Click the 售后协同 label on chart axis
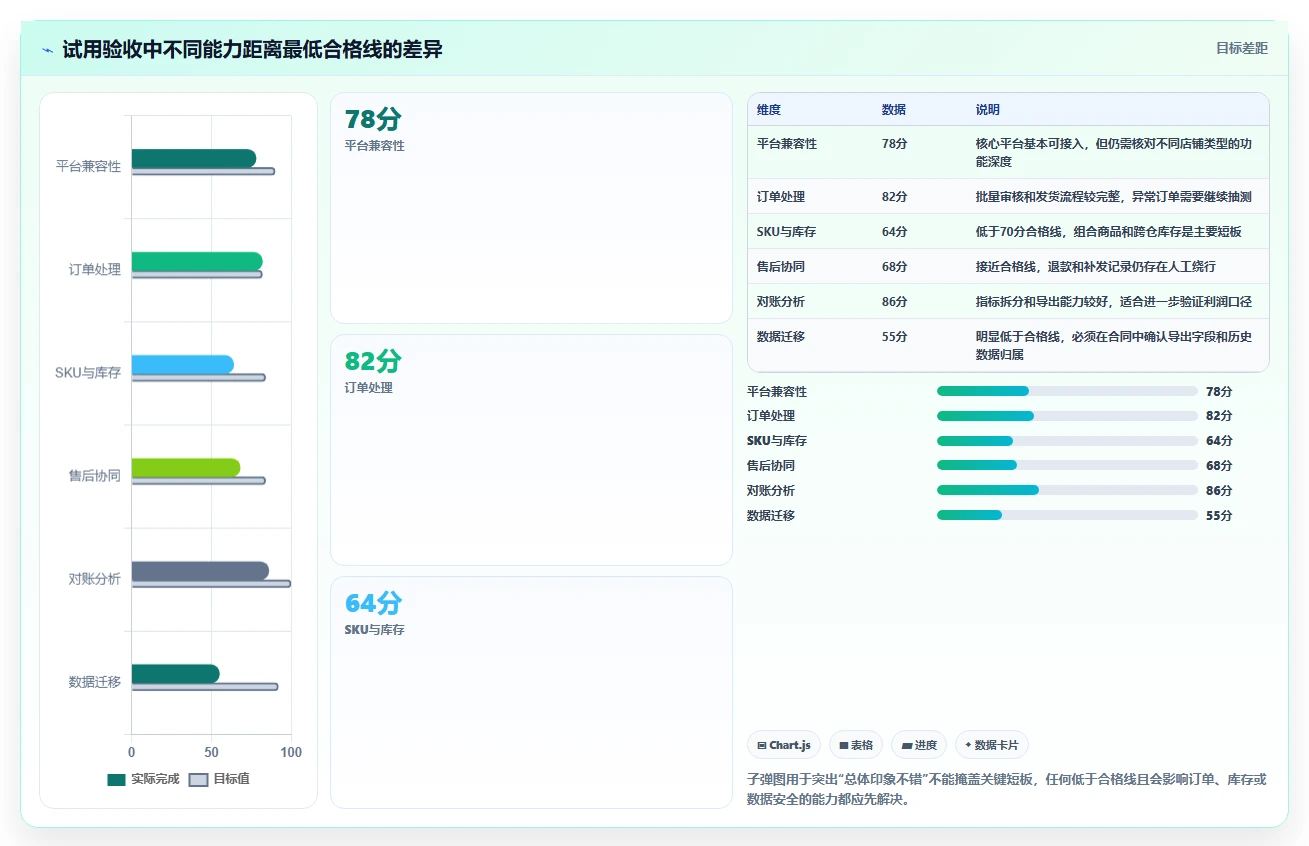The height and width of the screenshot is (846, 1309). pyautogui.click(x=94, y=476)
